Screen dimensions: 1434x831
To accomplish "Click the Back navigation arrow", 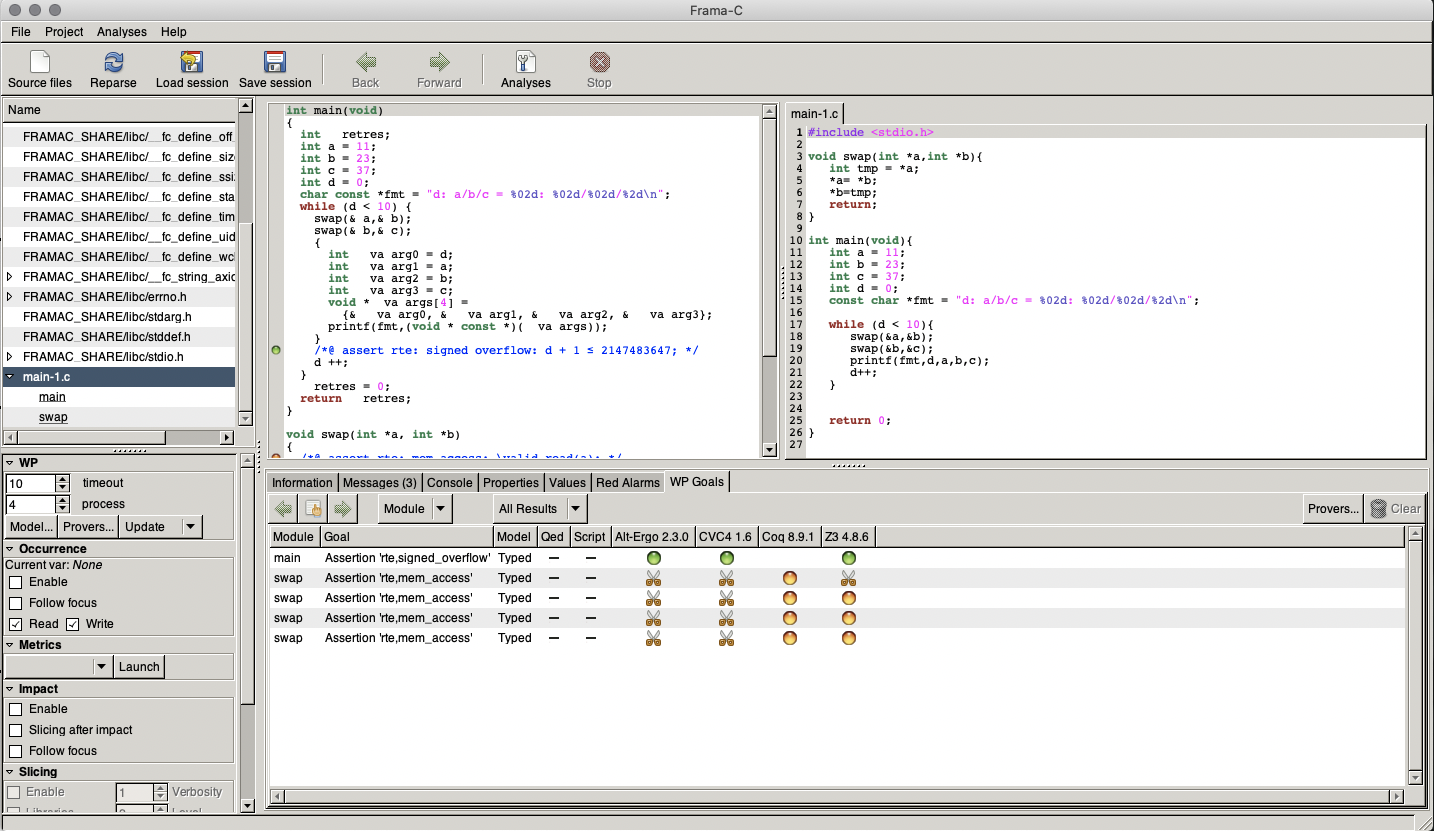I will point(366,62).
